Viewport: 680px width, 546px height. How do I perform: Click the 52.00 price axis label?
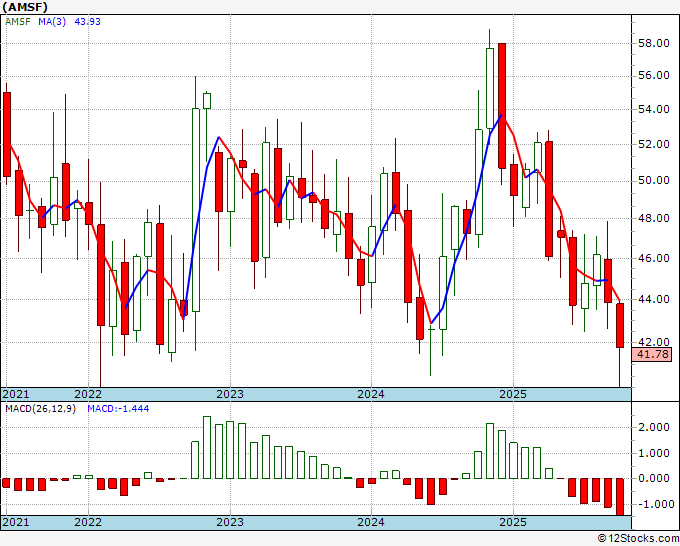coord(654,144)
